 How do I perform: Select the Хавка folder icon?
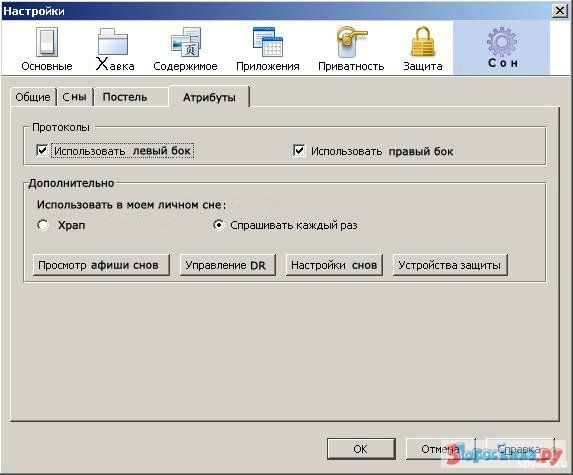click(113, 42)
